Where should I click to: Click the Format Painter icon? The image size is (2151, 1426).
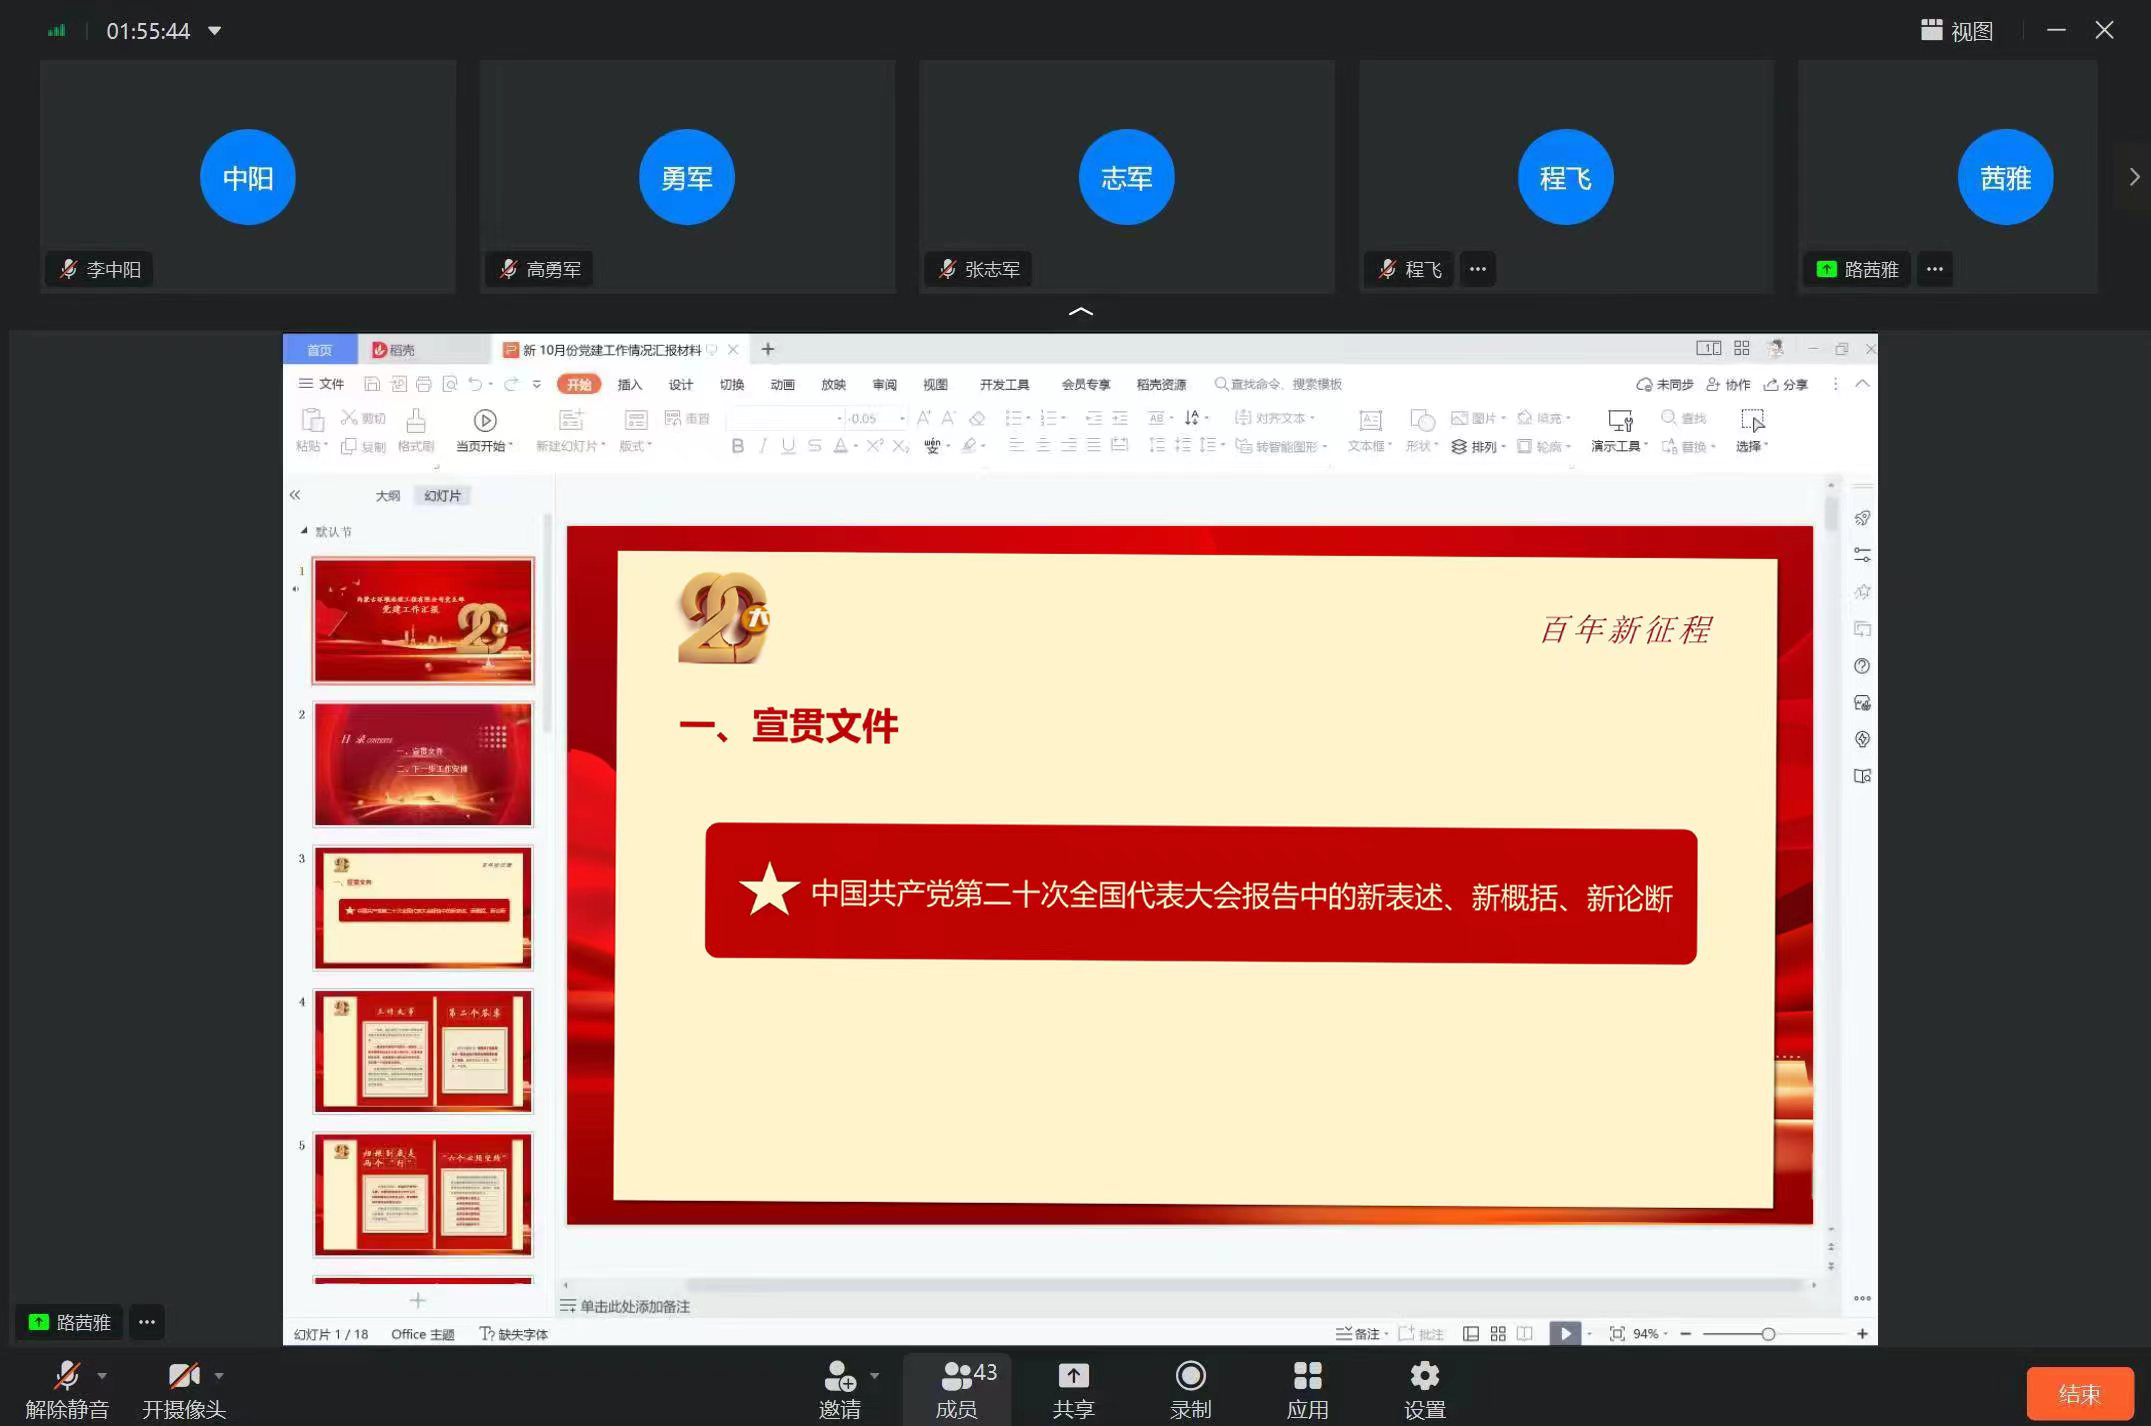(416, 421)
